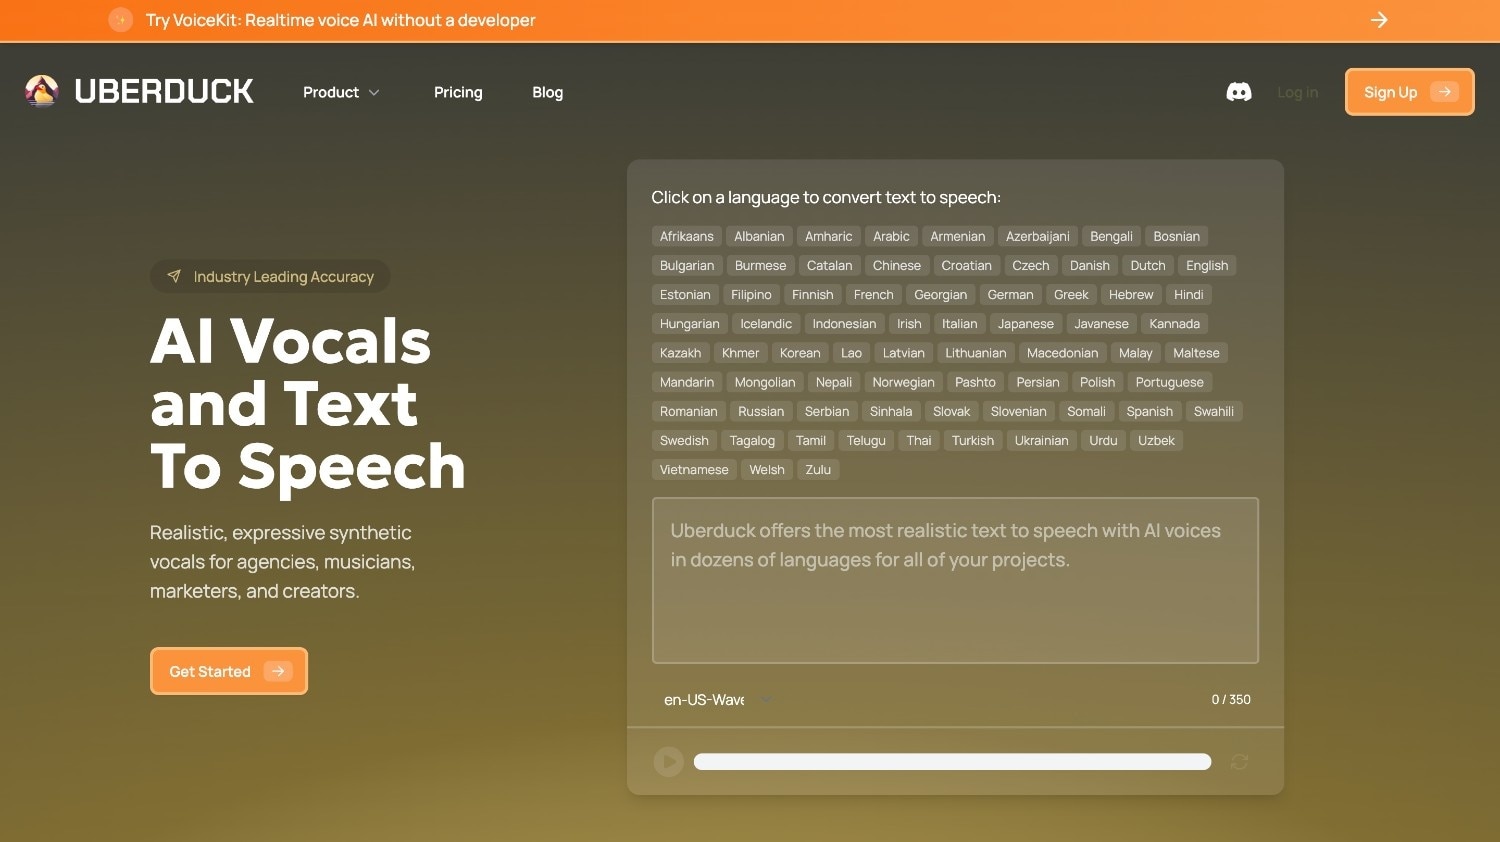The height and width of the screenshot is (842, 1500).
Task: Pick the Spanish language tag
Action: (x=1150, y=411)
